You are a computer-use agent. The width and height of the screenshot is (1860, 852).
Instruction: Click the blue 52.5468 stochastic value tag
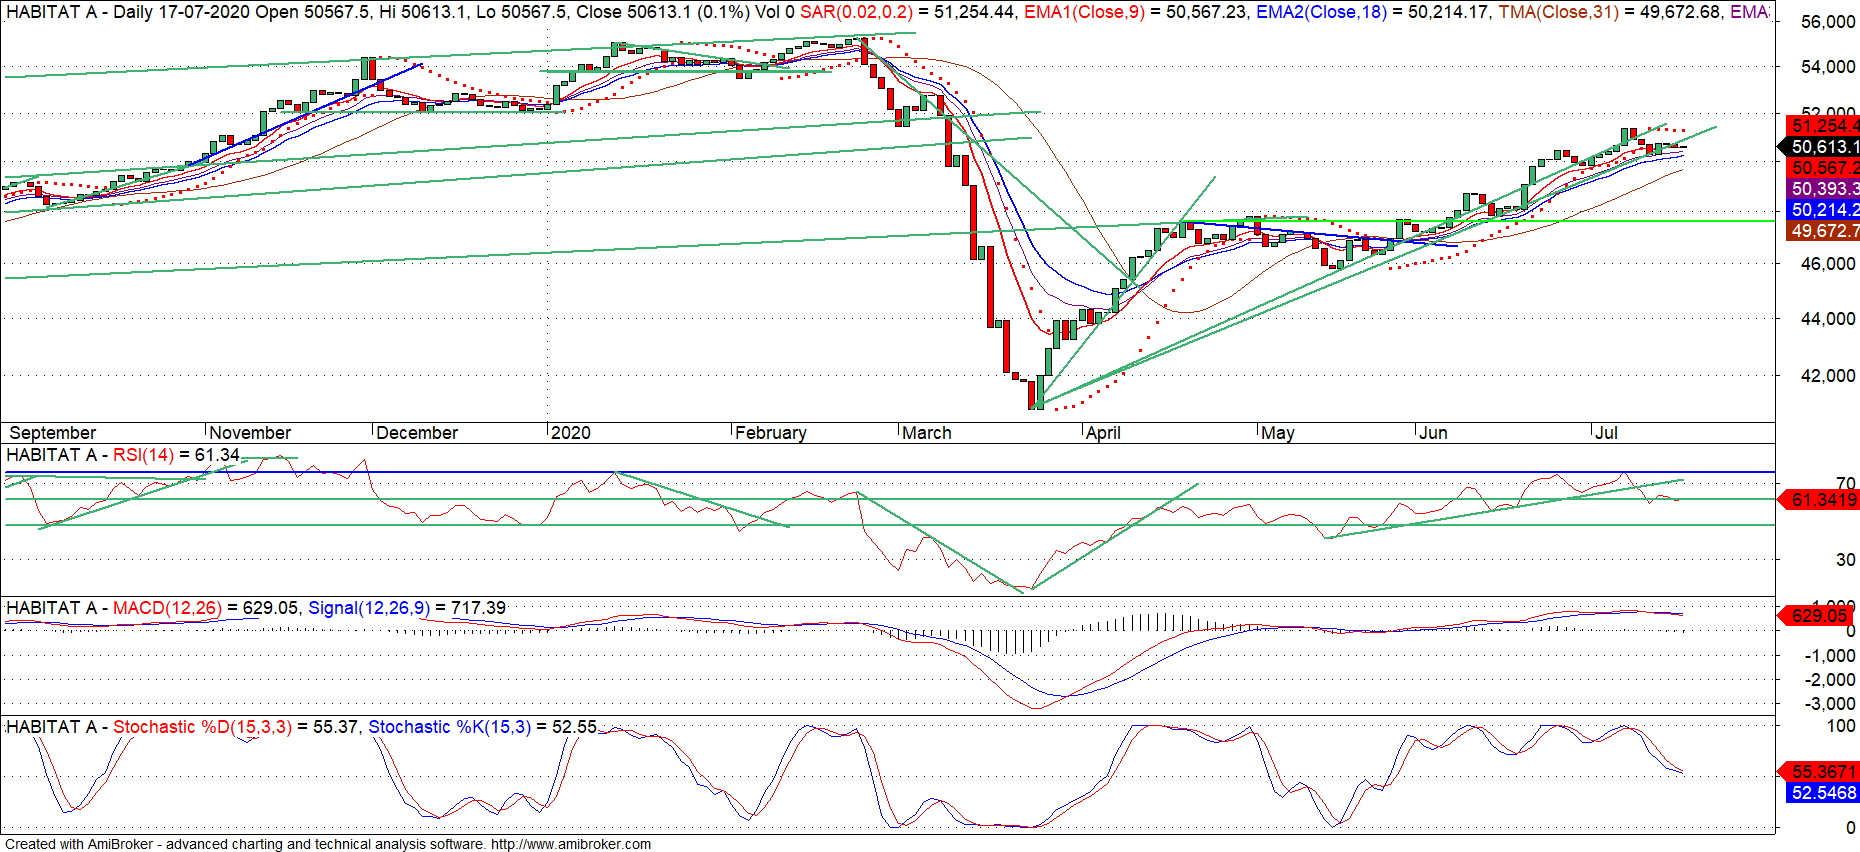(x=1823, y=793)
